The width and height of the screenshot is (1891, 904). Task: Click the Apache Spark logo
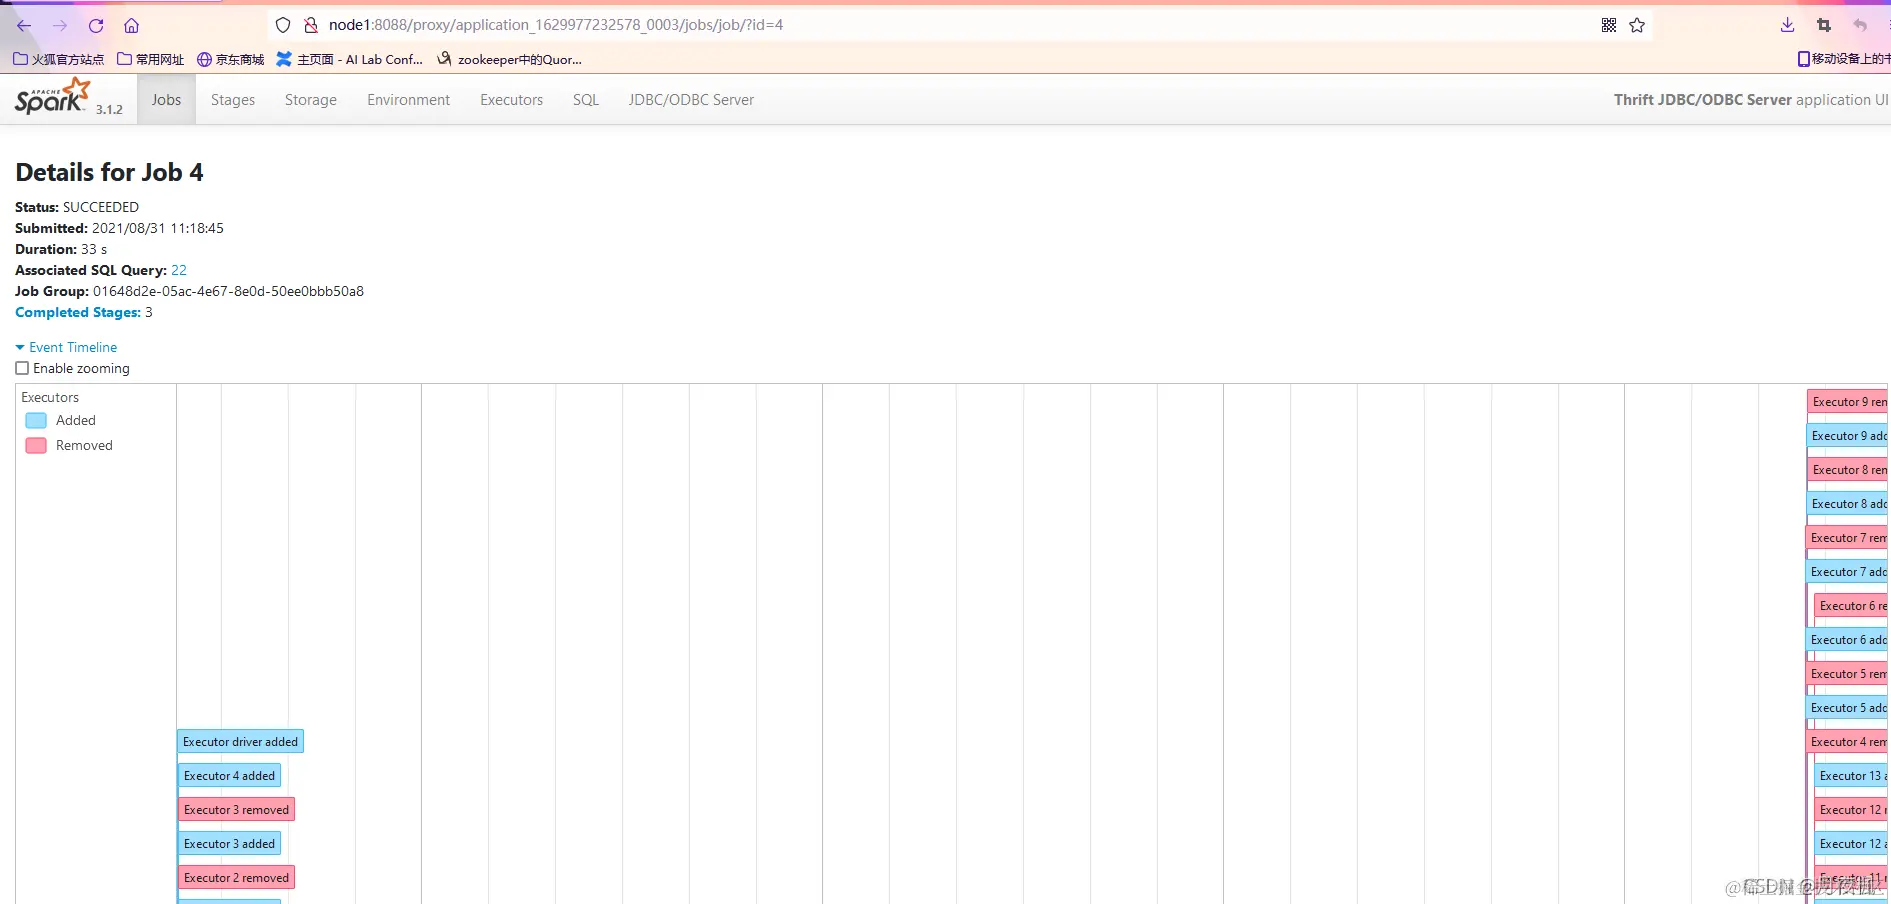[x=53, y=97]
